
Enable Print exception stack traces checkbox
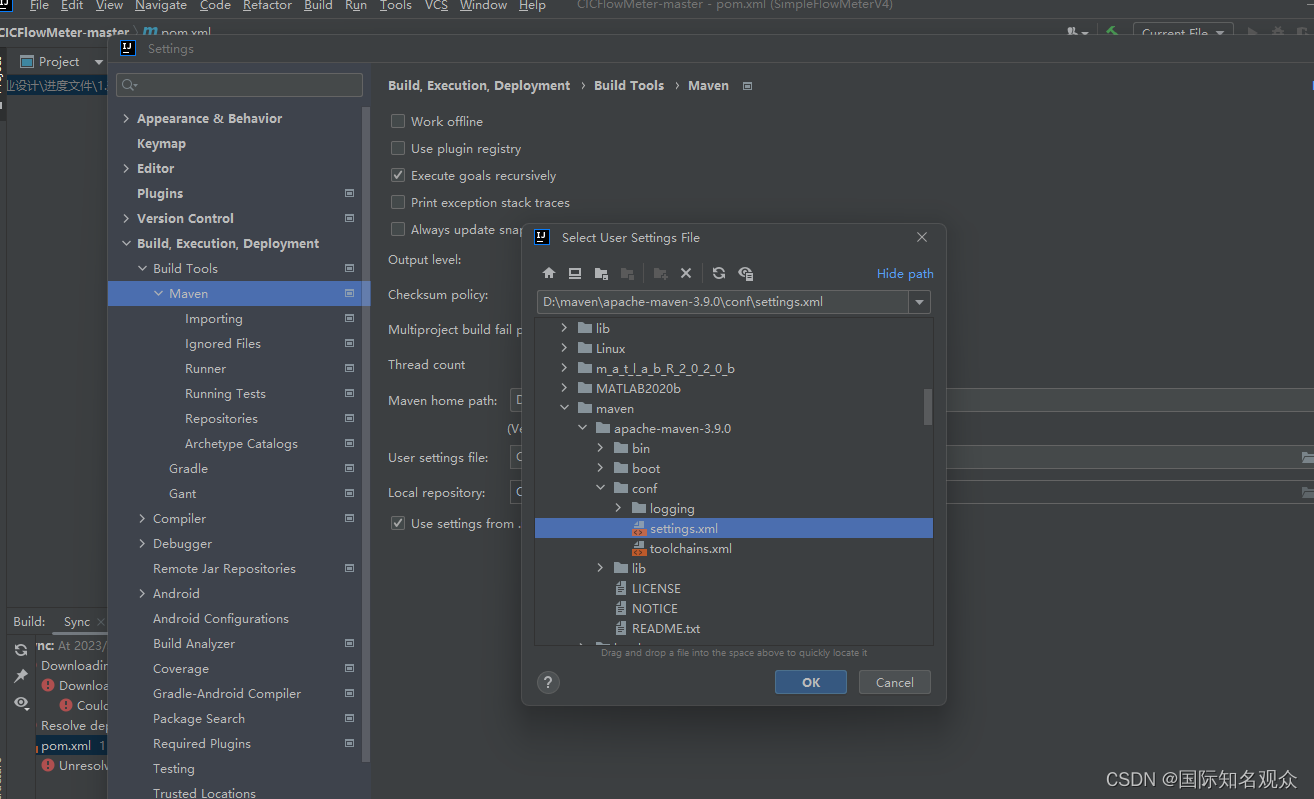point(398,202)
